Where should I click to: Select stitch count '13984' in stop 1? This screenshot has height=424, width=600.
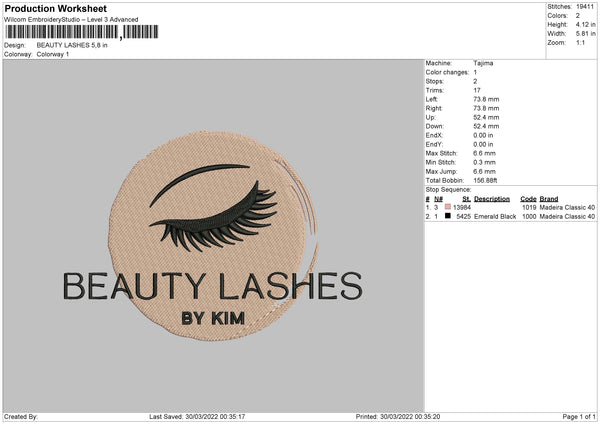462,207
